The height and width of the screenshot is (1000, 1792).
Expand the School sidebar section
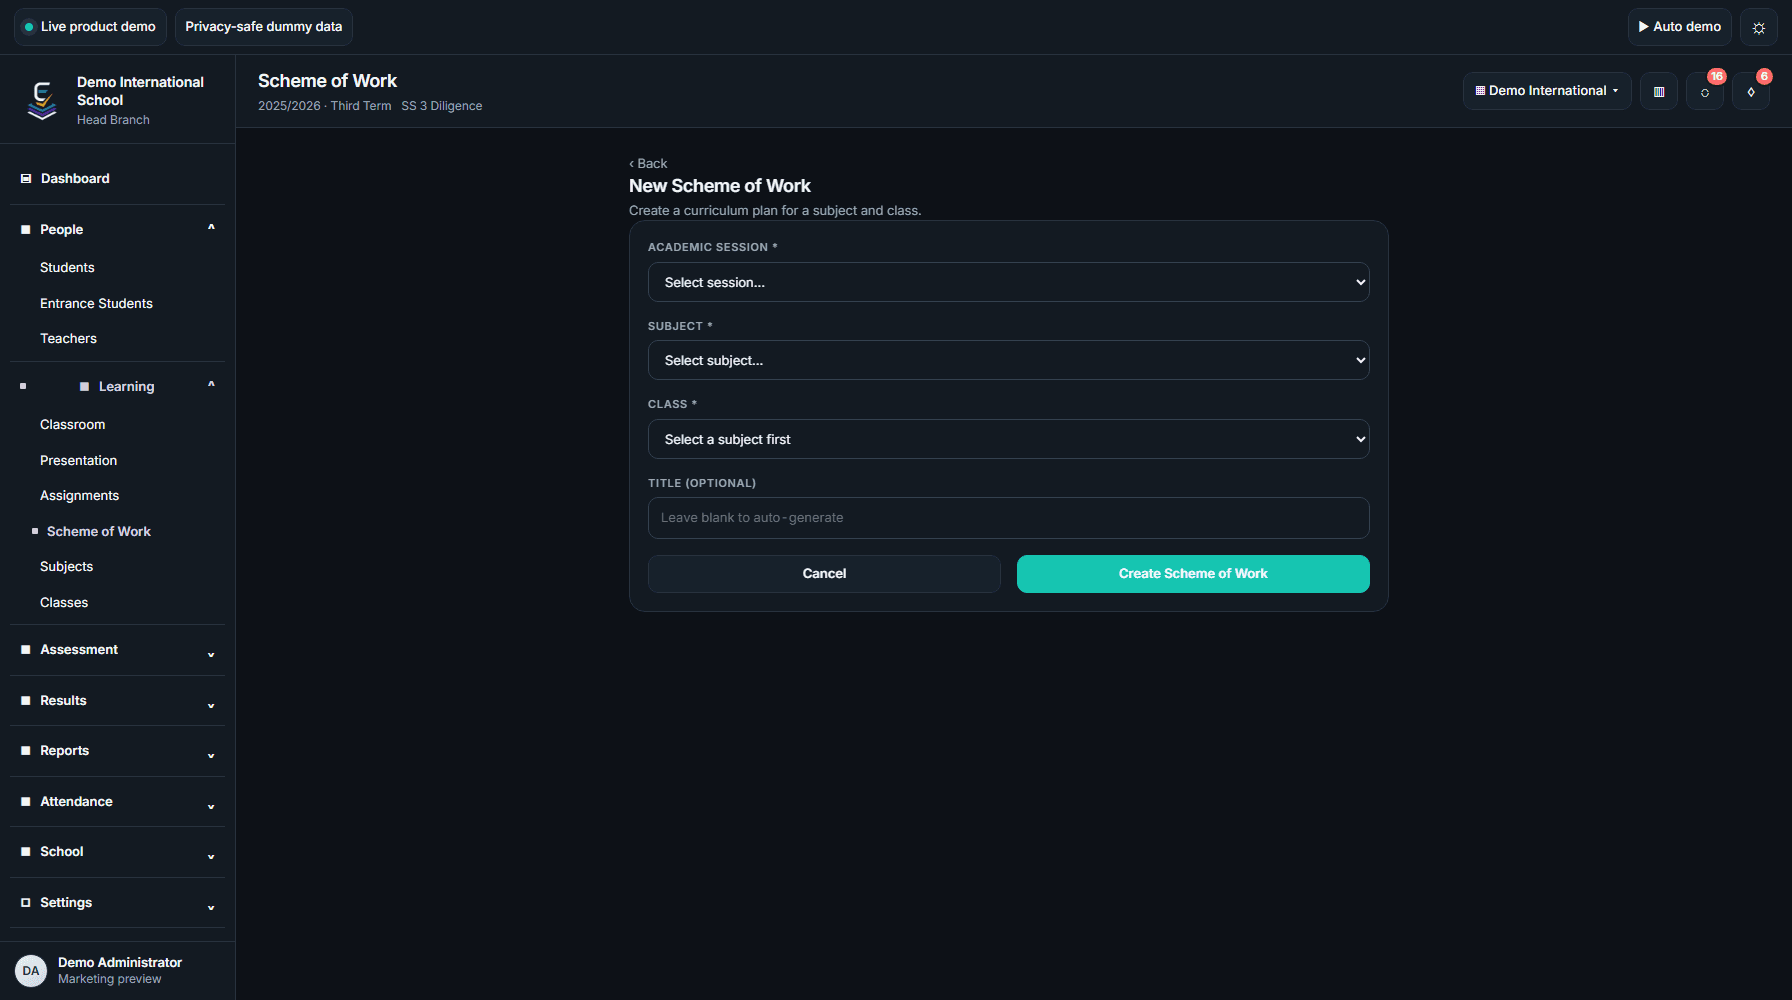117,852
